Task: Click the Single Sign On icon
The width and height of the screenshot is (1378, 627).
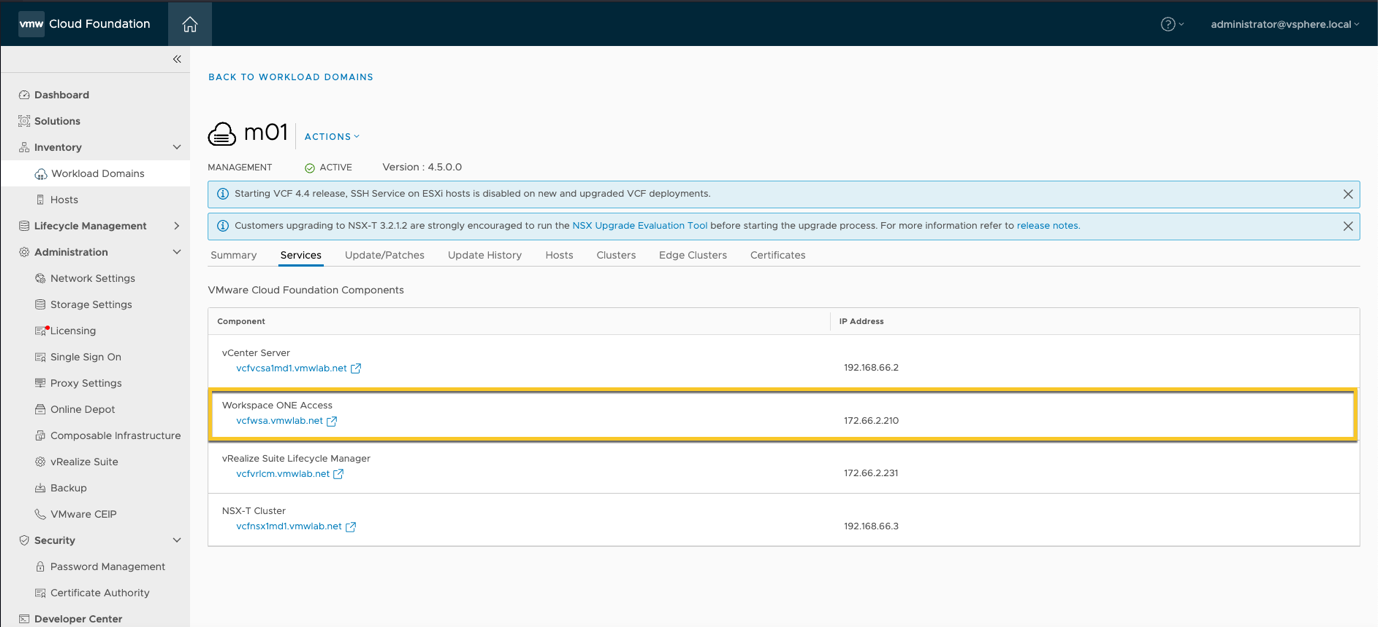Action: tap(40, 357)
